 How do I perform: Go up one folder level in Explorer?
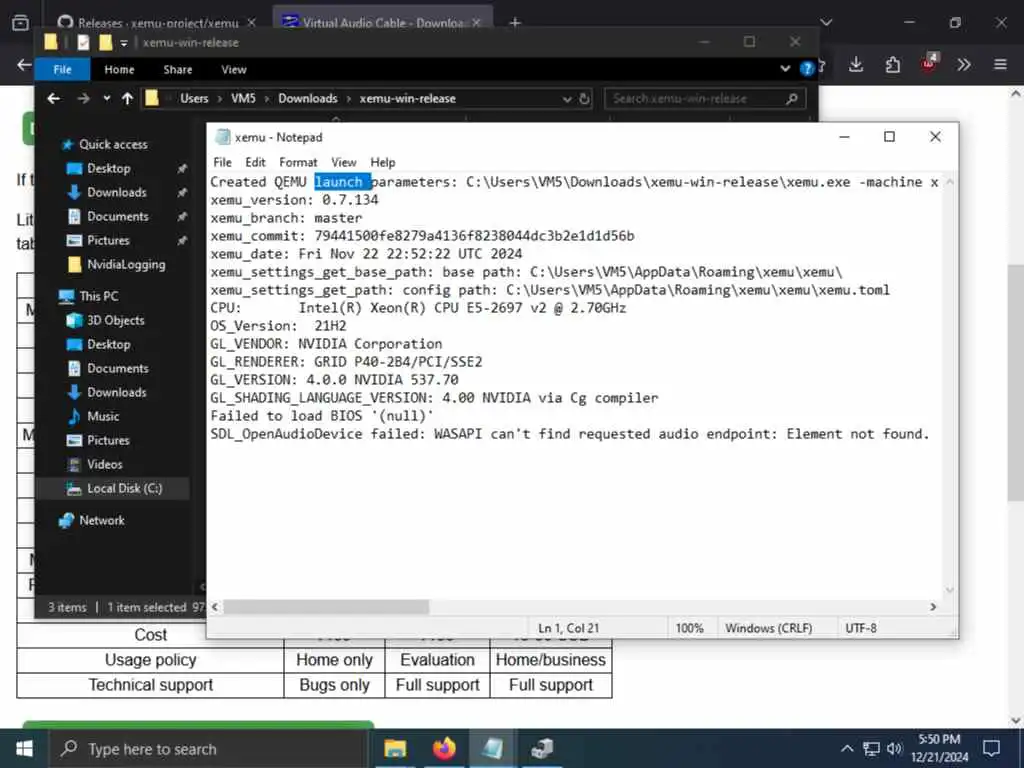tap(127, 99)
